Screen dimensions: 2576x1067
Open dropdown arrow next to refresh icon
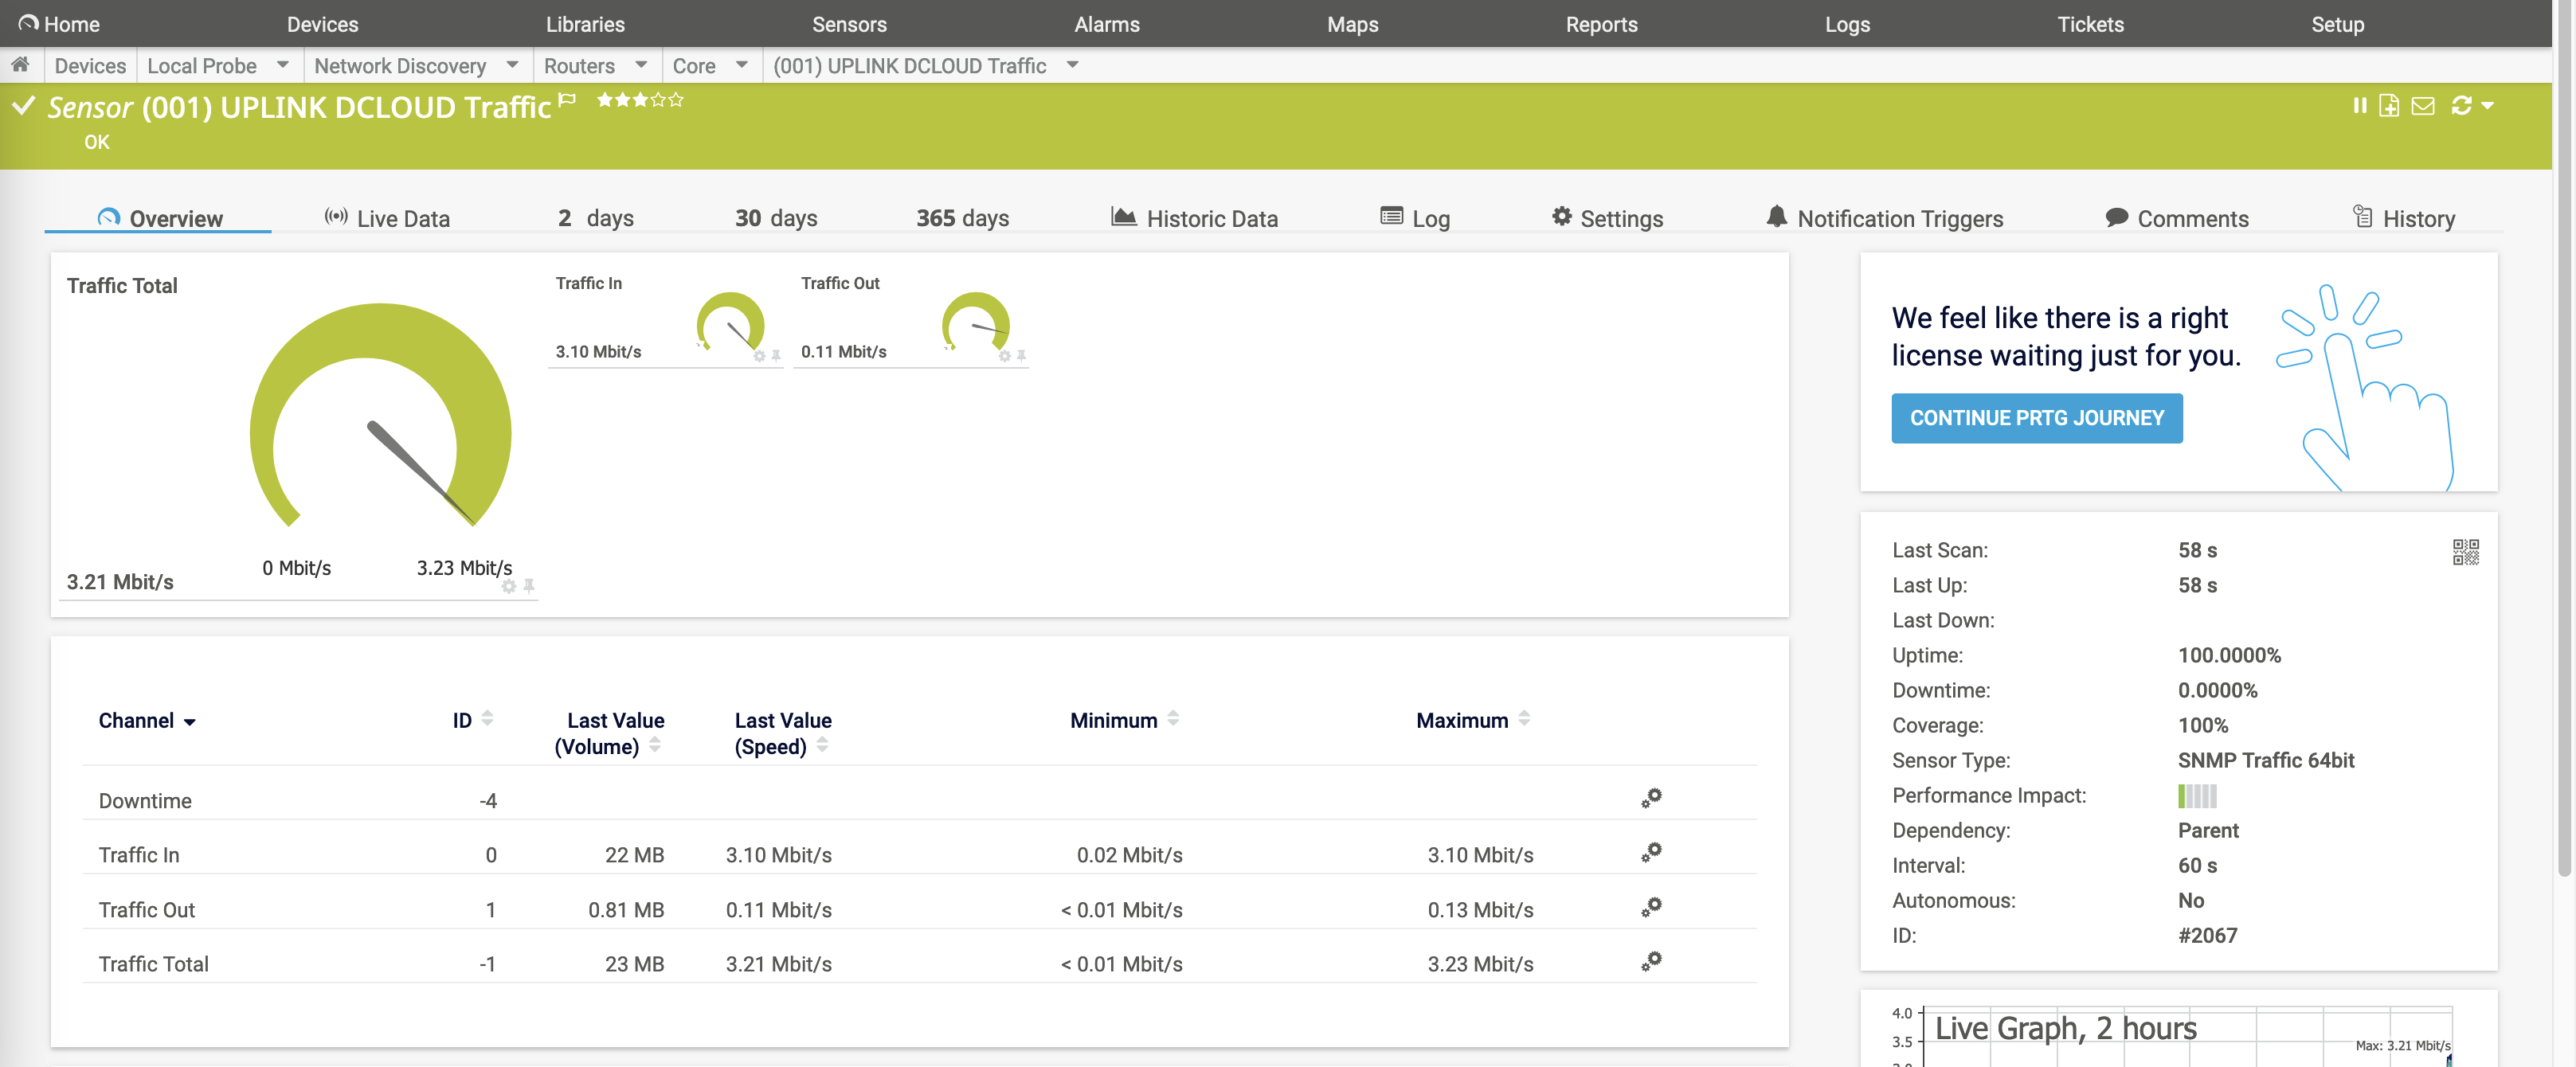pos(2487,105)
